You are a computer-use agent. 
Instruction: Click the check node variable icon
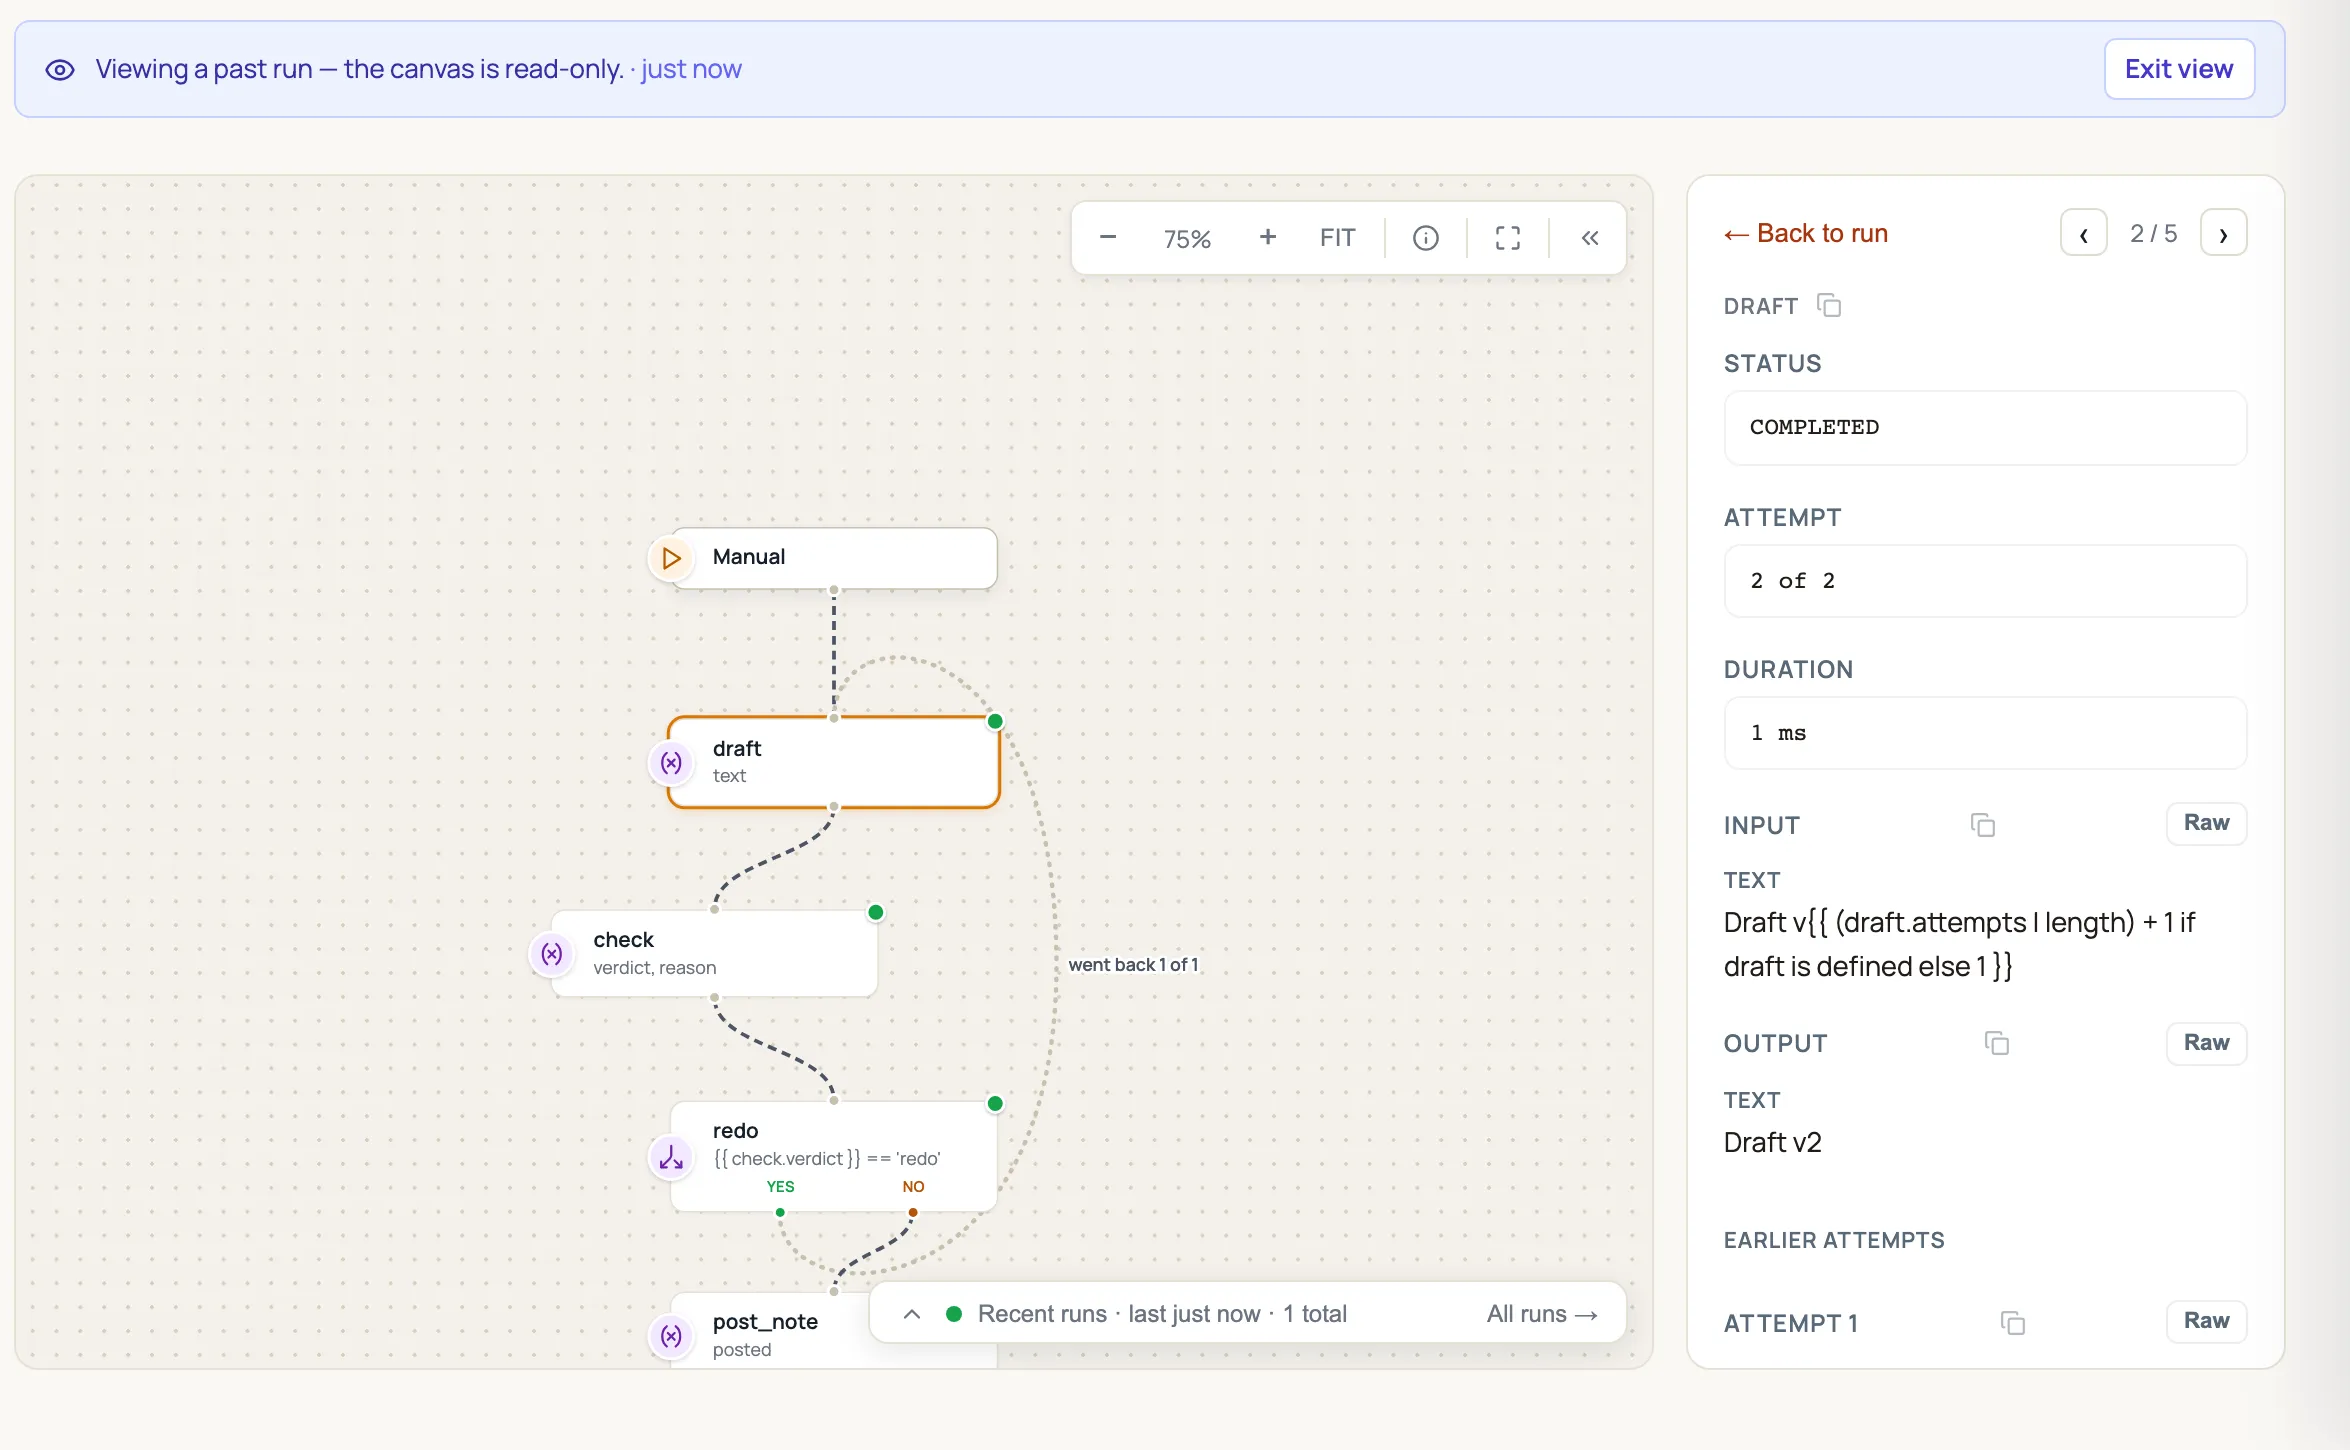[552, 954]
